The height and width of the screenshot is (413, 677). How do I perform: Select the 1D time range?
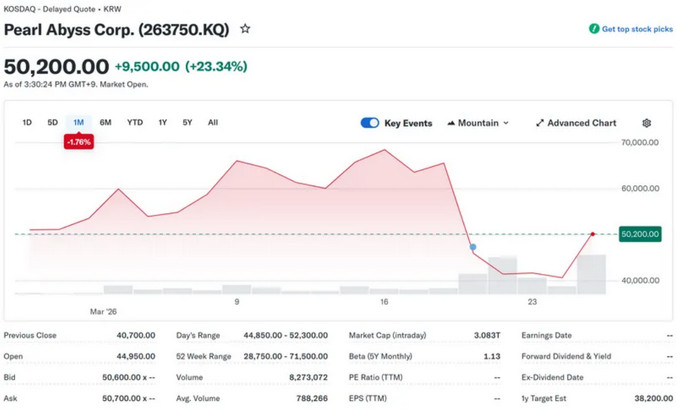tap(27, 123)
